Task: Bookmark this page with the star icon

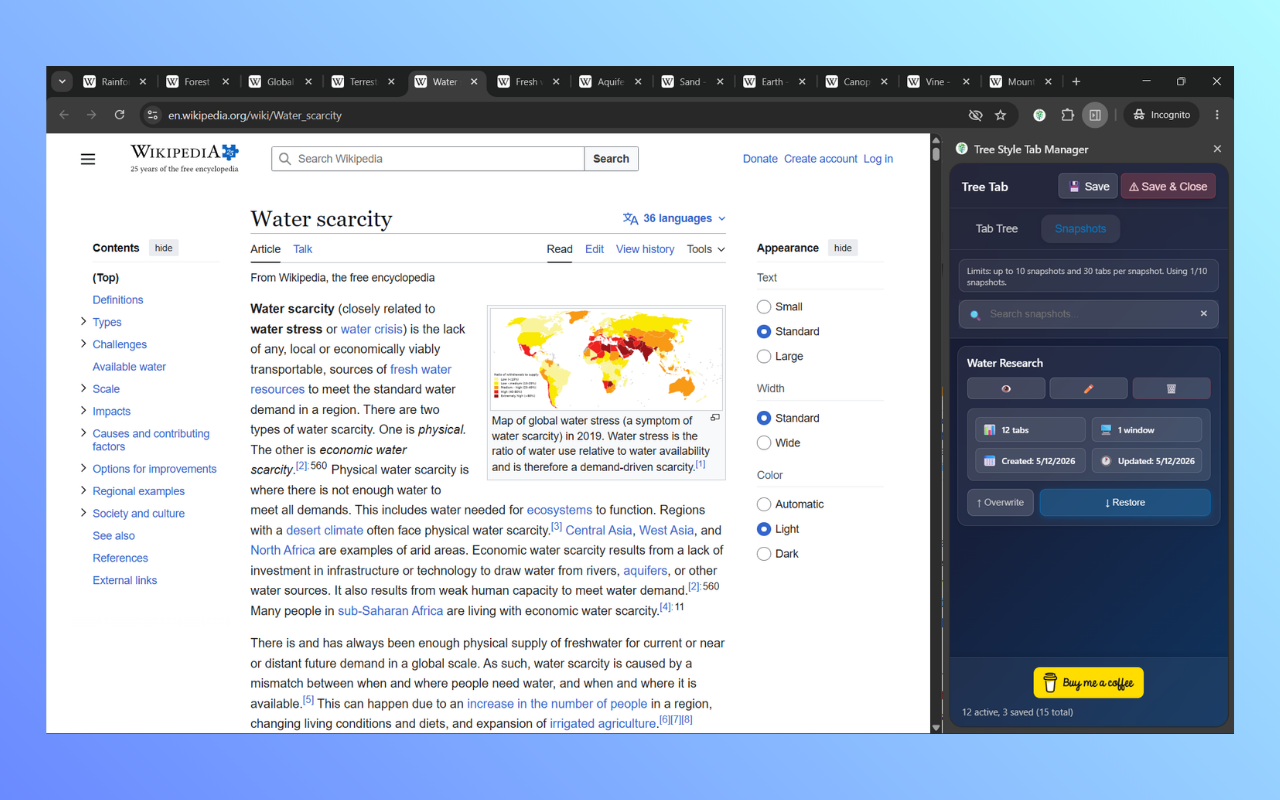Action: point(1000,115)
